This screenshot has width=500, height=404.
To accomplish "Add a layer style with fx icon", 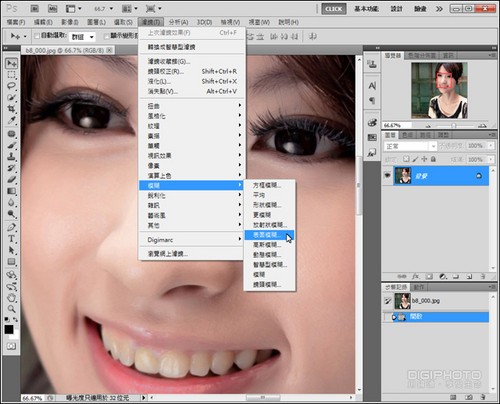I will (416, 277).
